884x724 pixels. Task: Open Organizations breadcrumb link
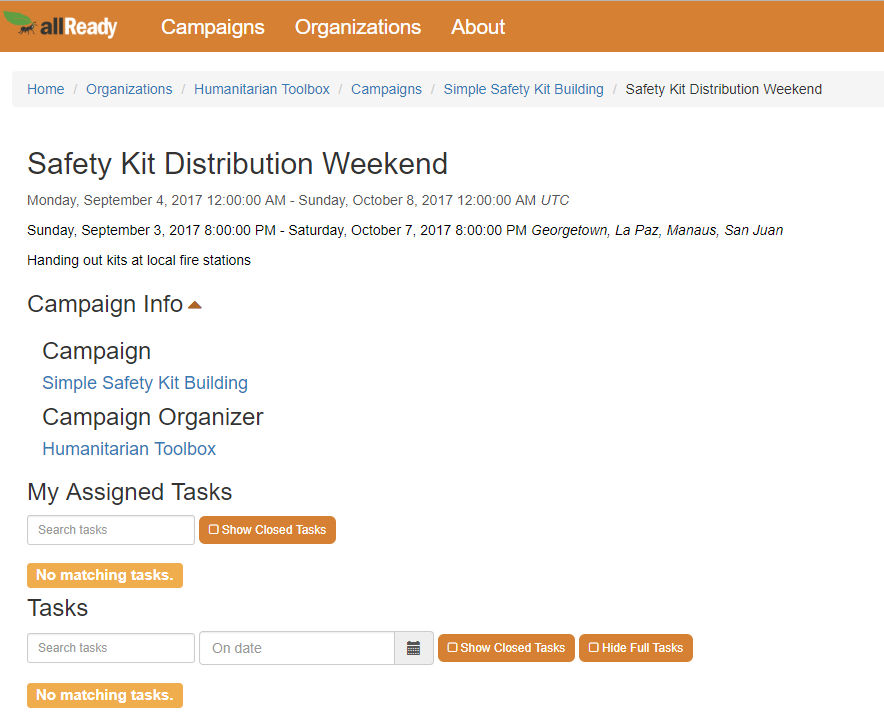[x=129, y=89]
